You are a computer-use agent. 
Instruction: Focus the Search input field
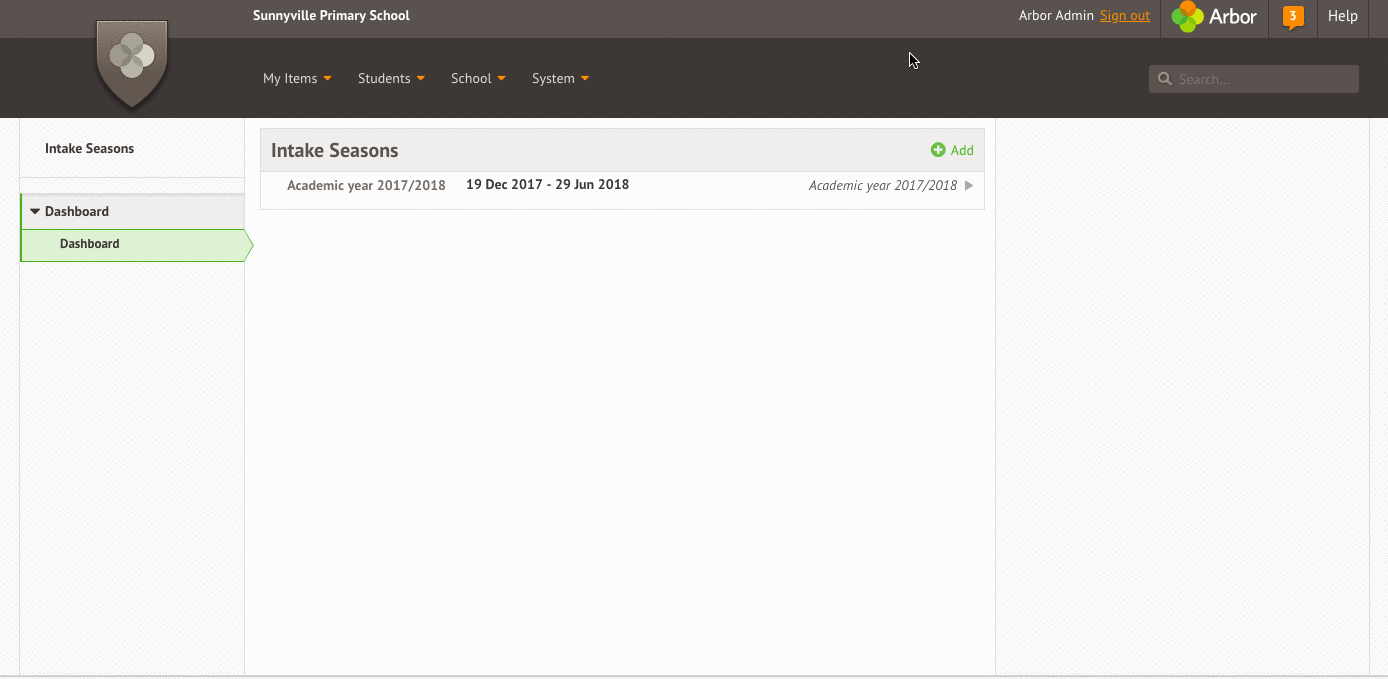coord(1254,79)
